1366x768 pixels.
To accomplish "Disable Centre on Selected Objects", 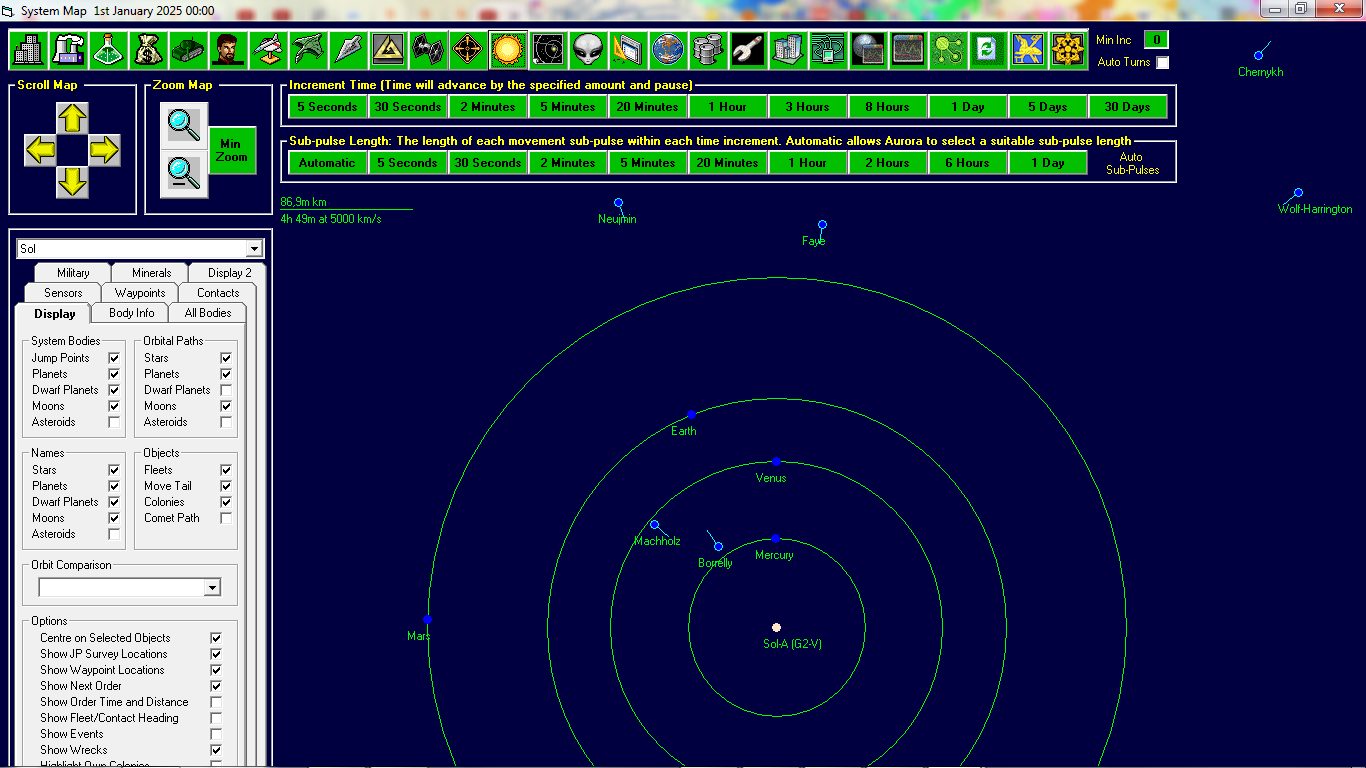I will tap(216, 638).
